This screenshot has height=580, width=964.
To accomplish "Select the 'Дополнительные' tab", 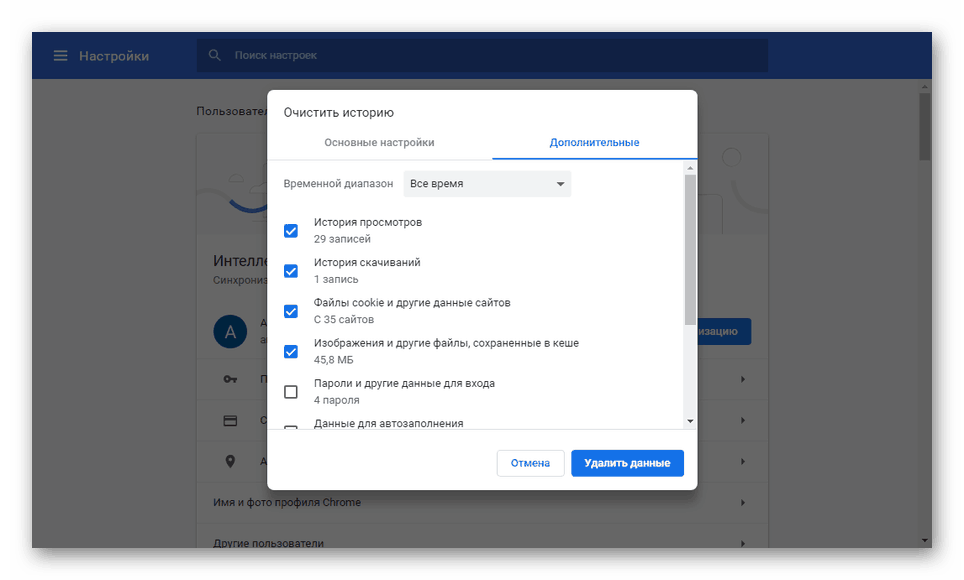I will [594, 143].
